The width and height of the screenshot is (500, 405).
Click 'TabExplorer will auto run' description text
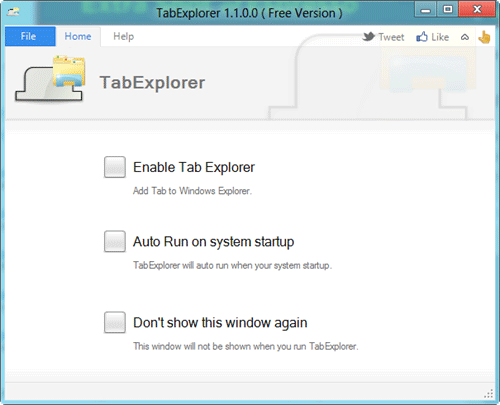click(232, 265)
